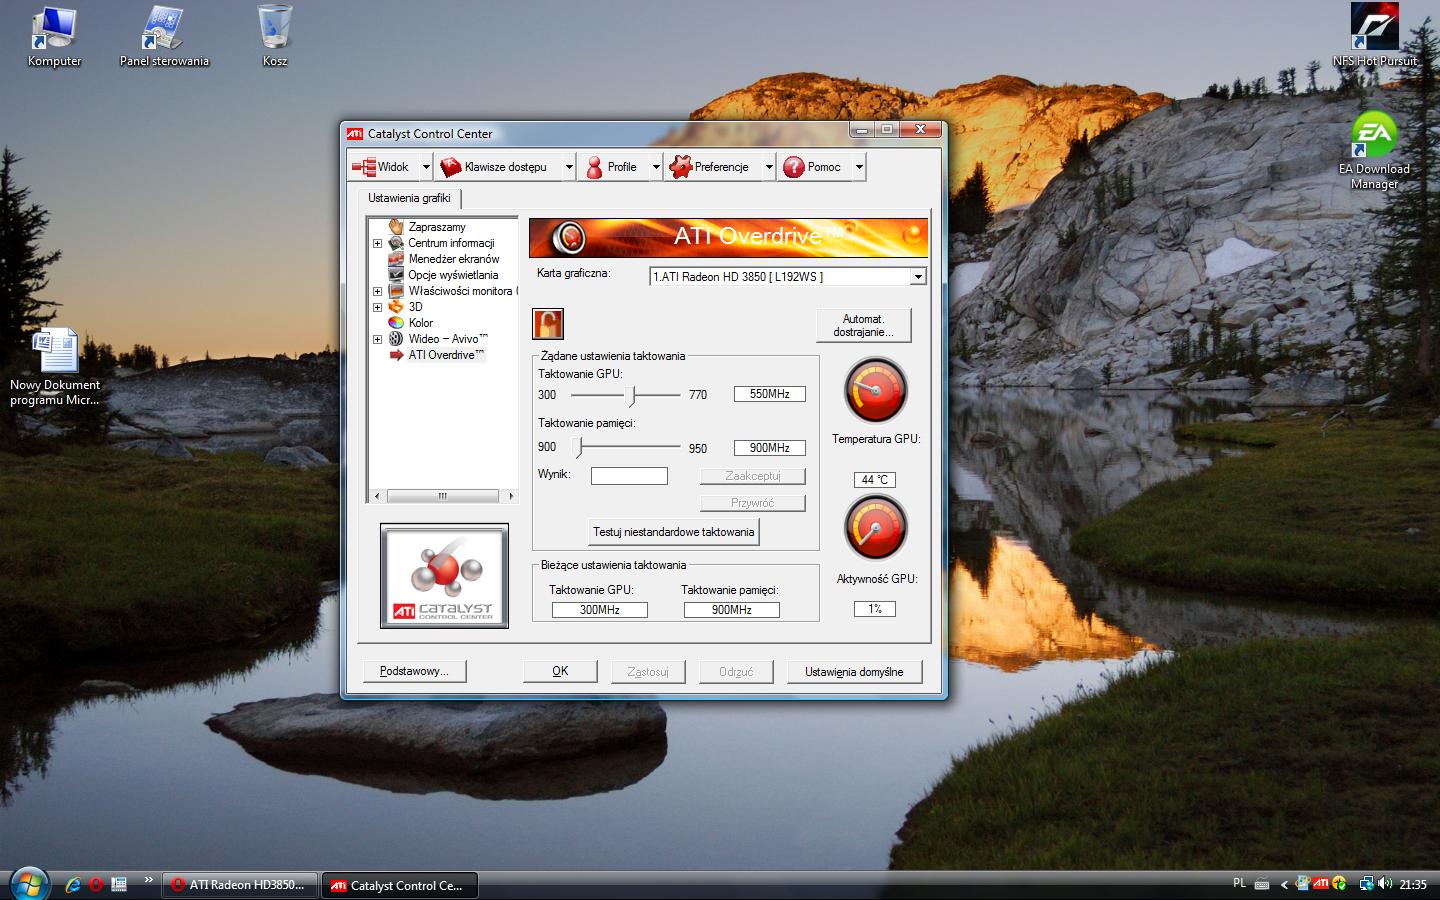1440x900 pixels.
Task: Click the ATI logo in the window title bar
Action: [x=355, y=133]
